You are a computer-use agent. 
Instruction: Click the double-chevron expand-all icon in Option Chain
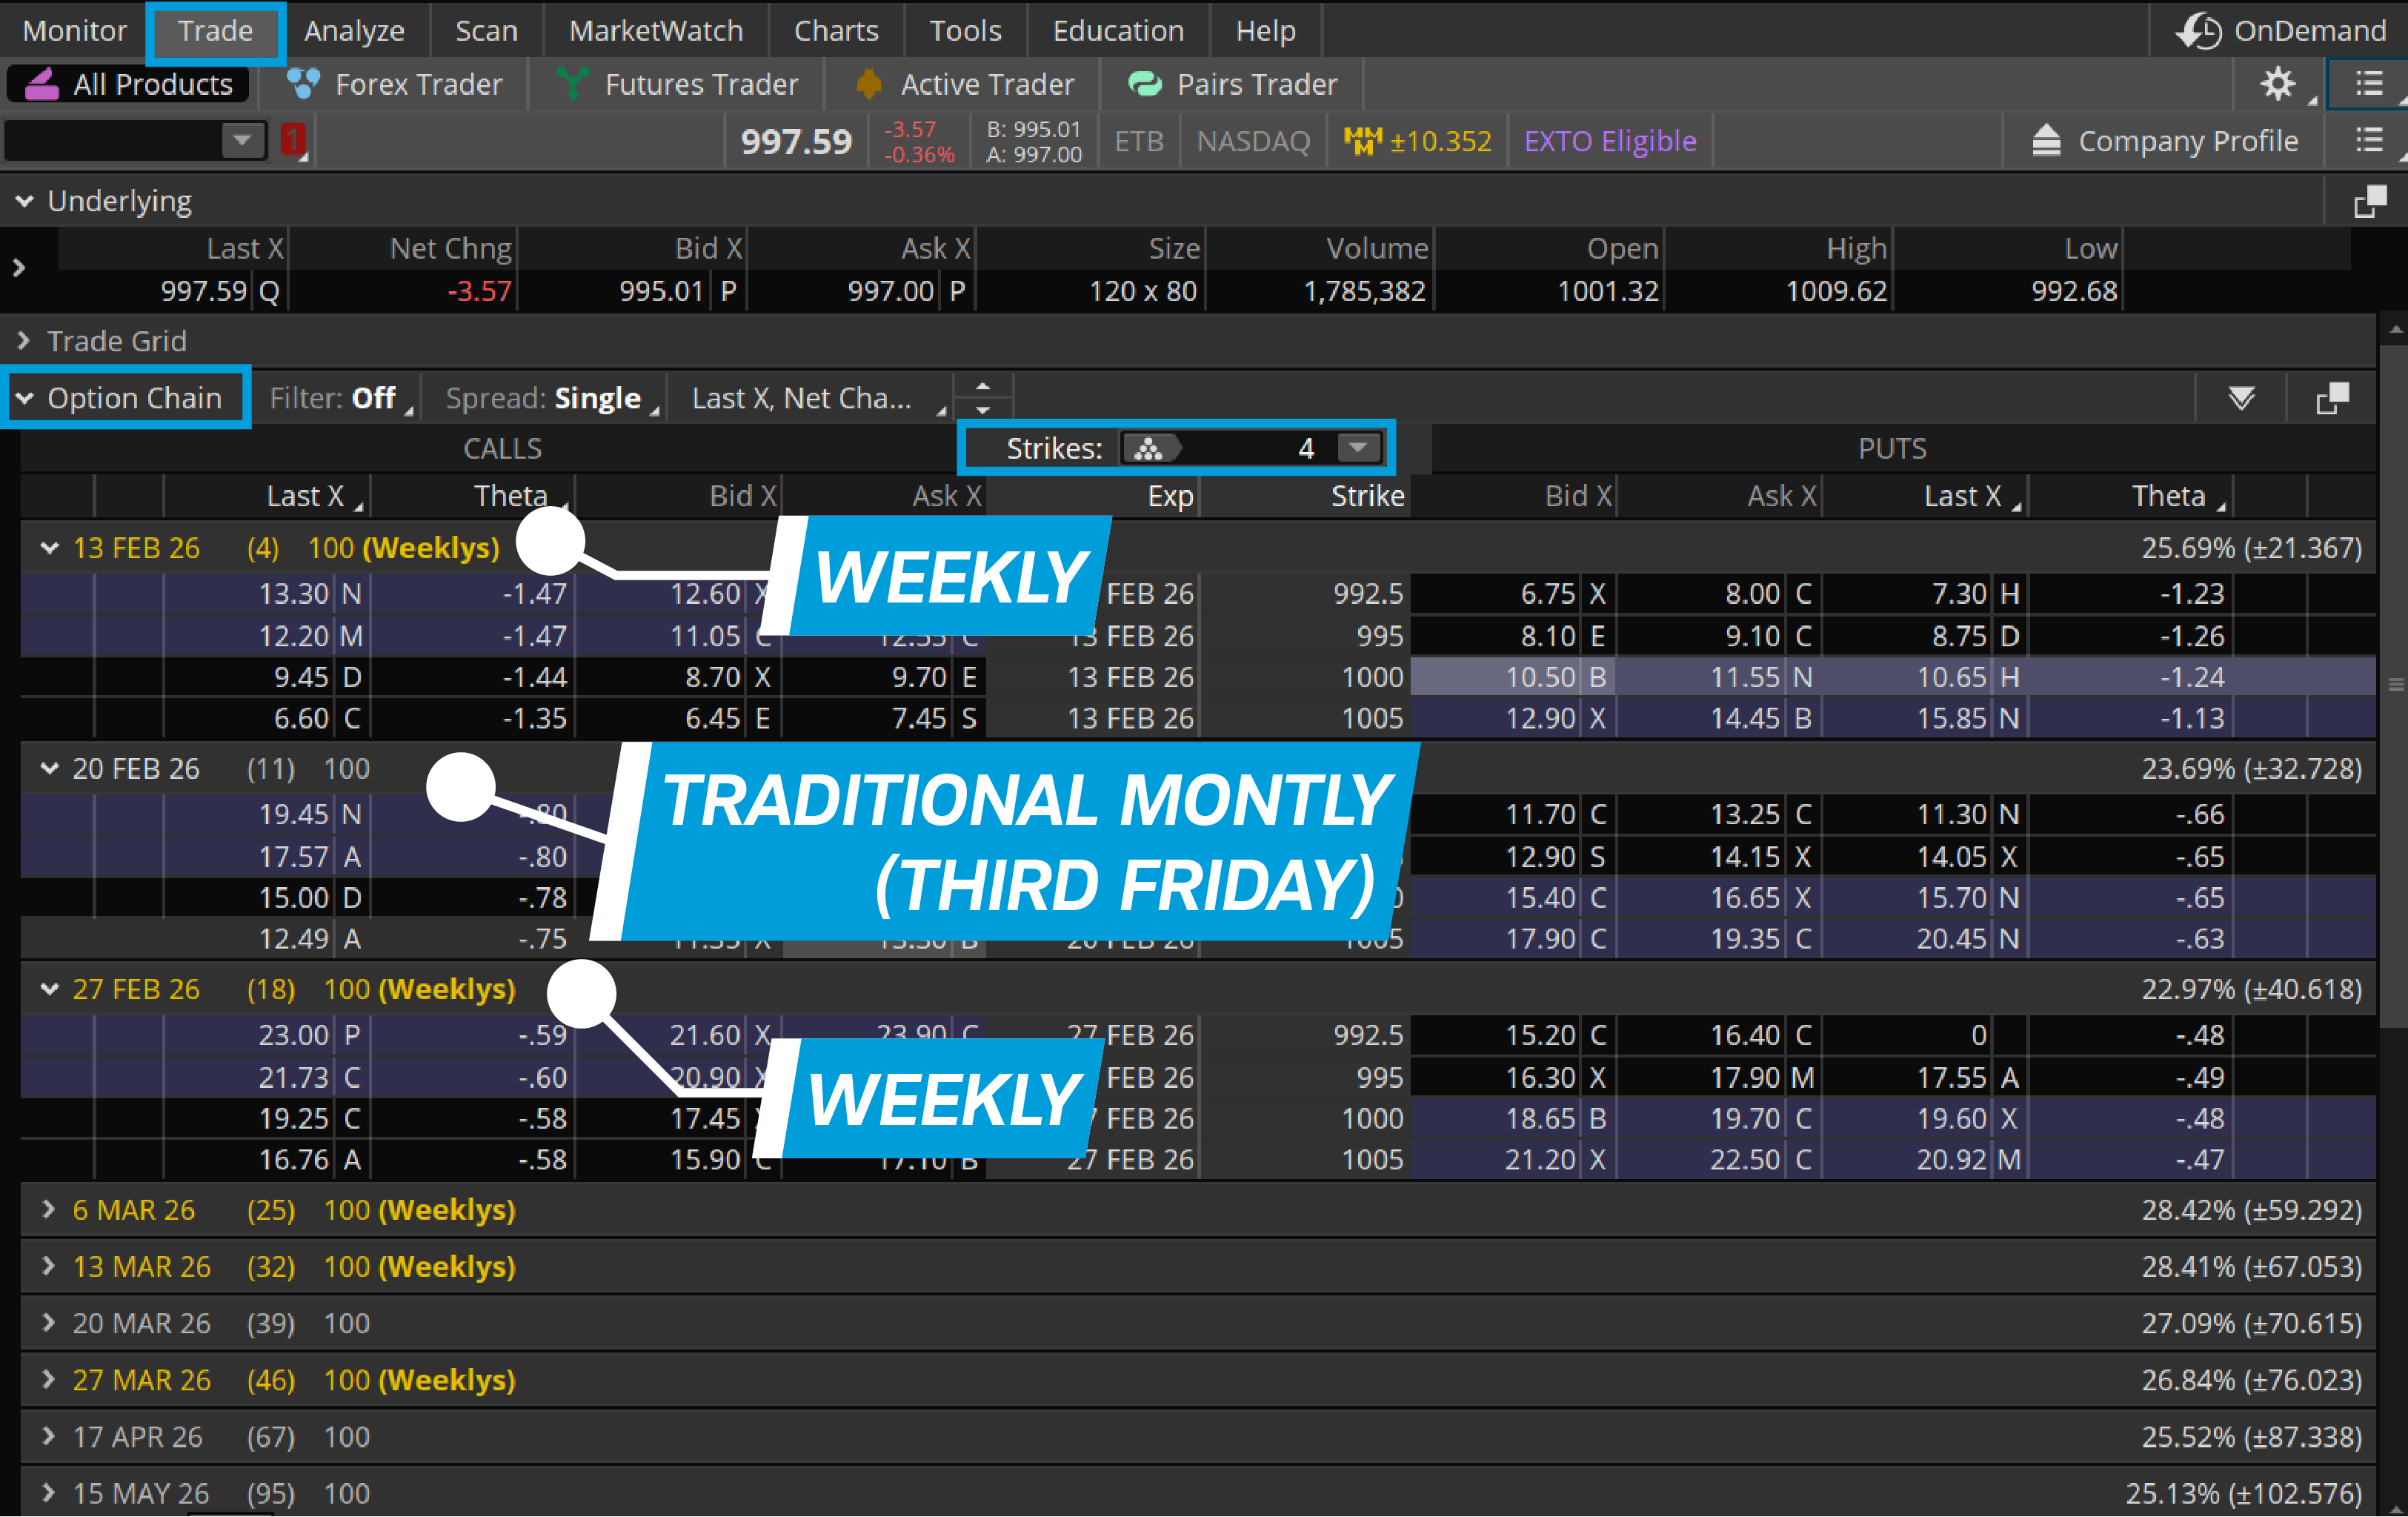click(x=2241, y=398)
